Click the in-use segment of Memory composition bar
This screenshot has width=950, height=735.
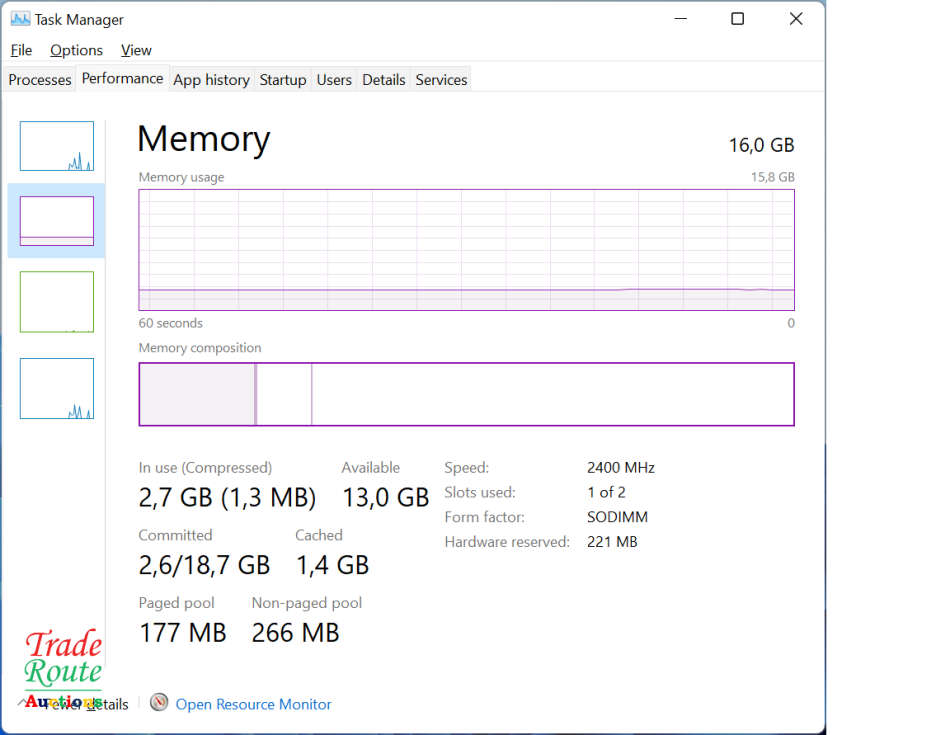(197, 394)
